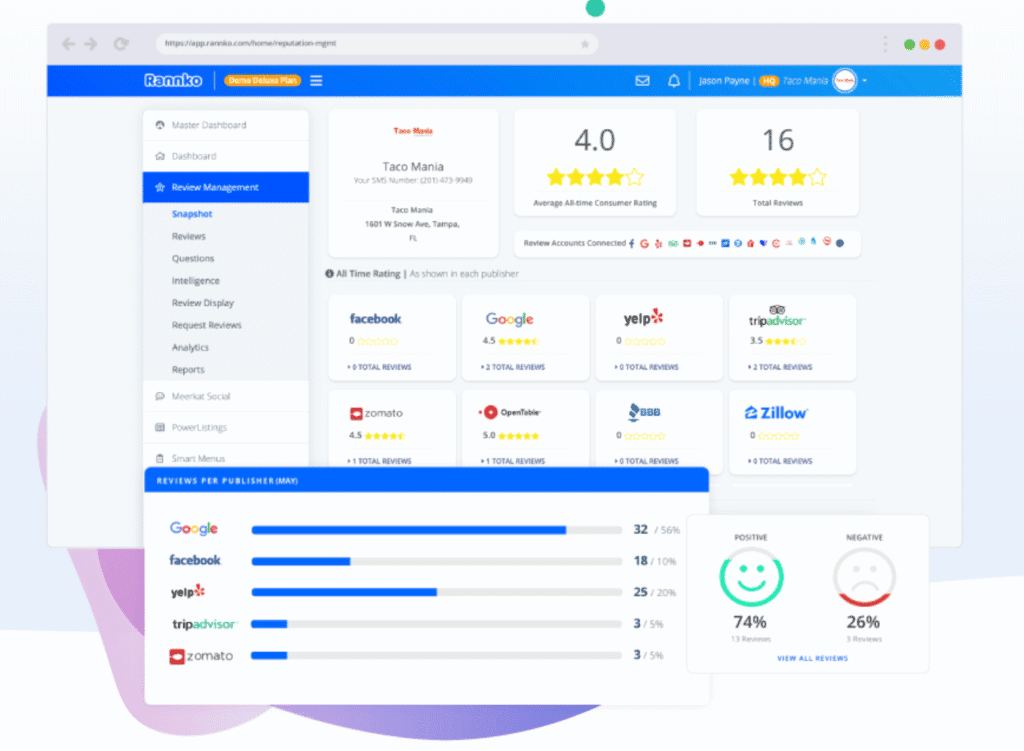Bookmark page with the star icon
The height and width of the screenshot is (751, 1024).
pos(585,44)
